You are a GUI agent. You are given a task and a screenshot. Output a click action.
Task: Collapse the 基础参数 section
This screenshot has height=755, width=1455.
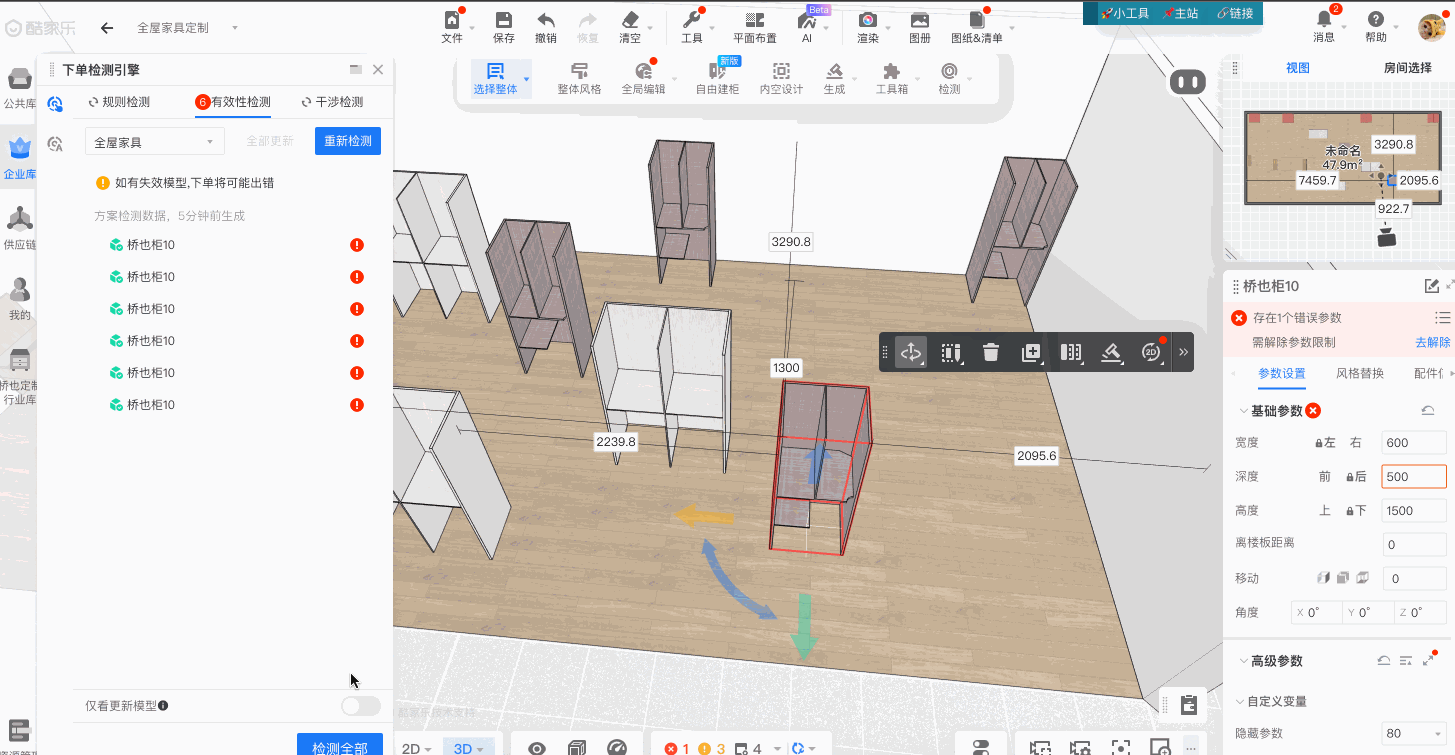(x=1243, y=411)
